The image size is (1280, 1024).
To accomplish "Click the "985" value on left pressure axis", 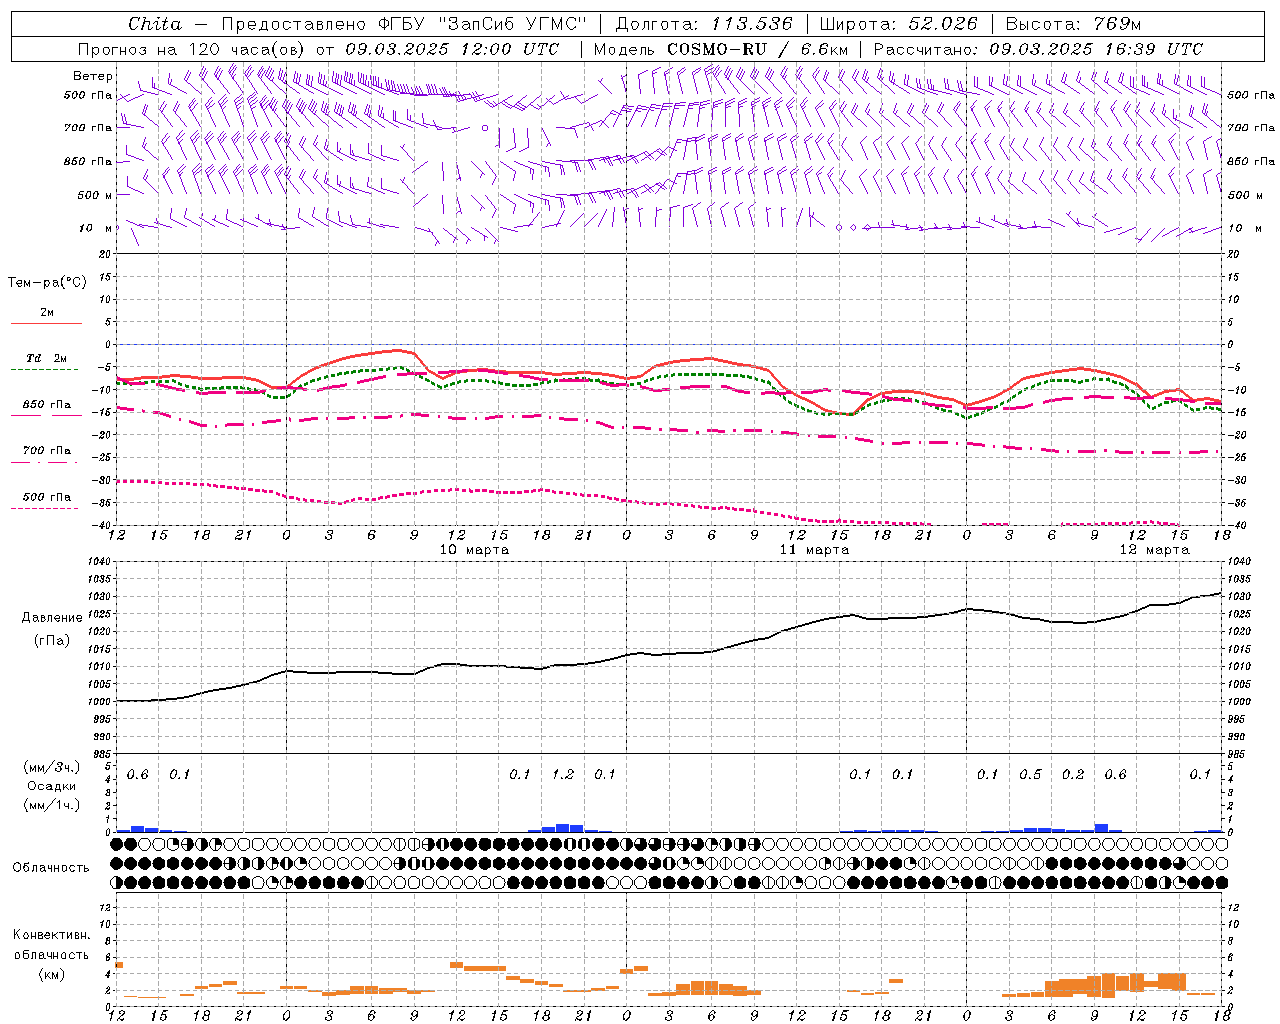I will point(103,754).
